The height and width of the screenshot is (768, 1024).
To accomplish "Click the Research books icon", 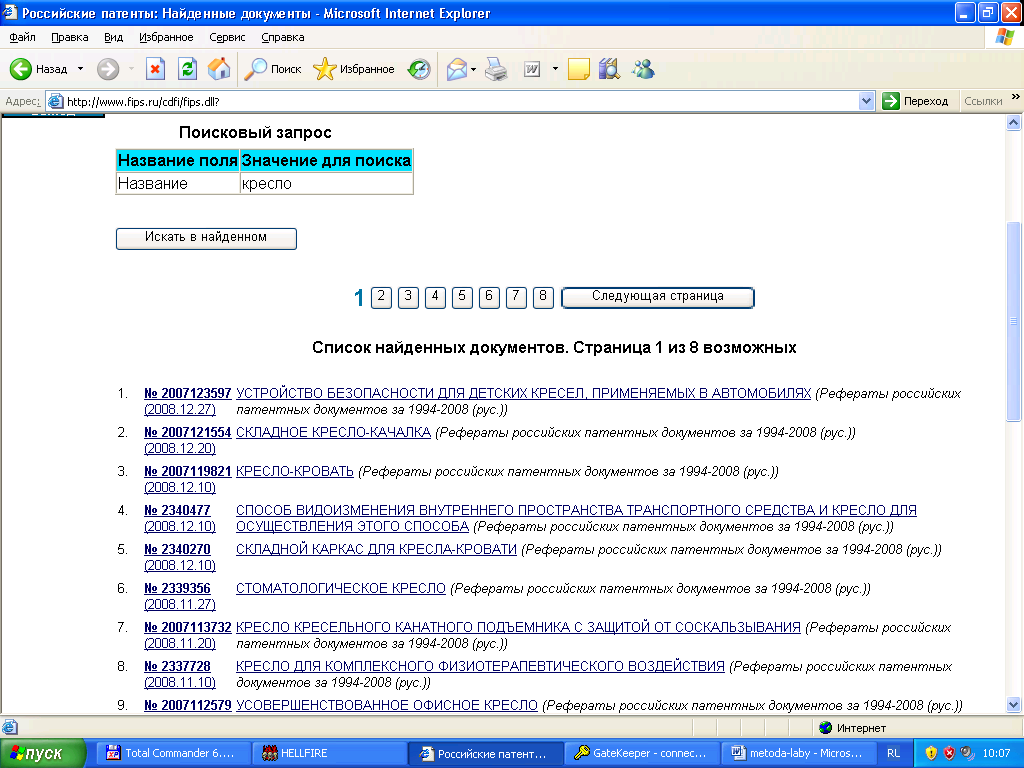I will coord(609,69).
